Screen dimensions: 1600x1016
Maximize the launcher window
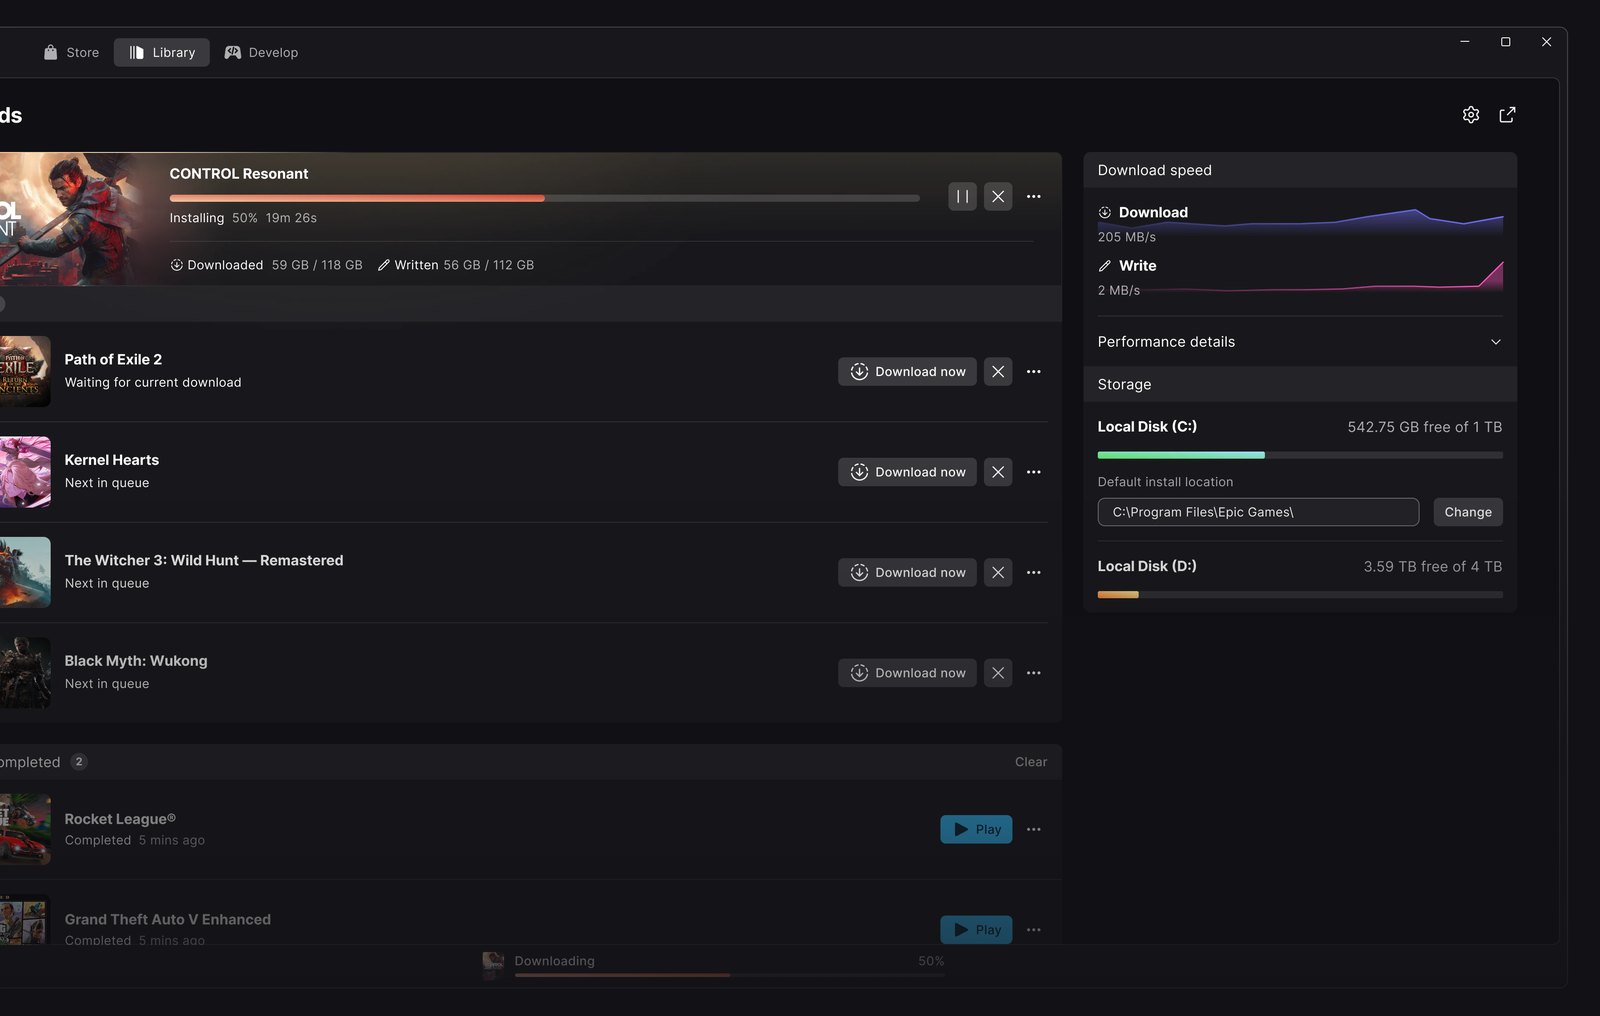(1505, 42)
